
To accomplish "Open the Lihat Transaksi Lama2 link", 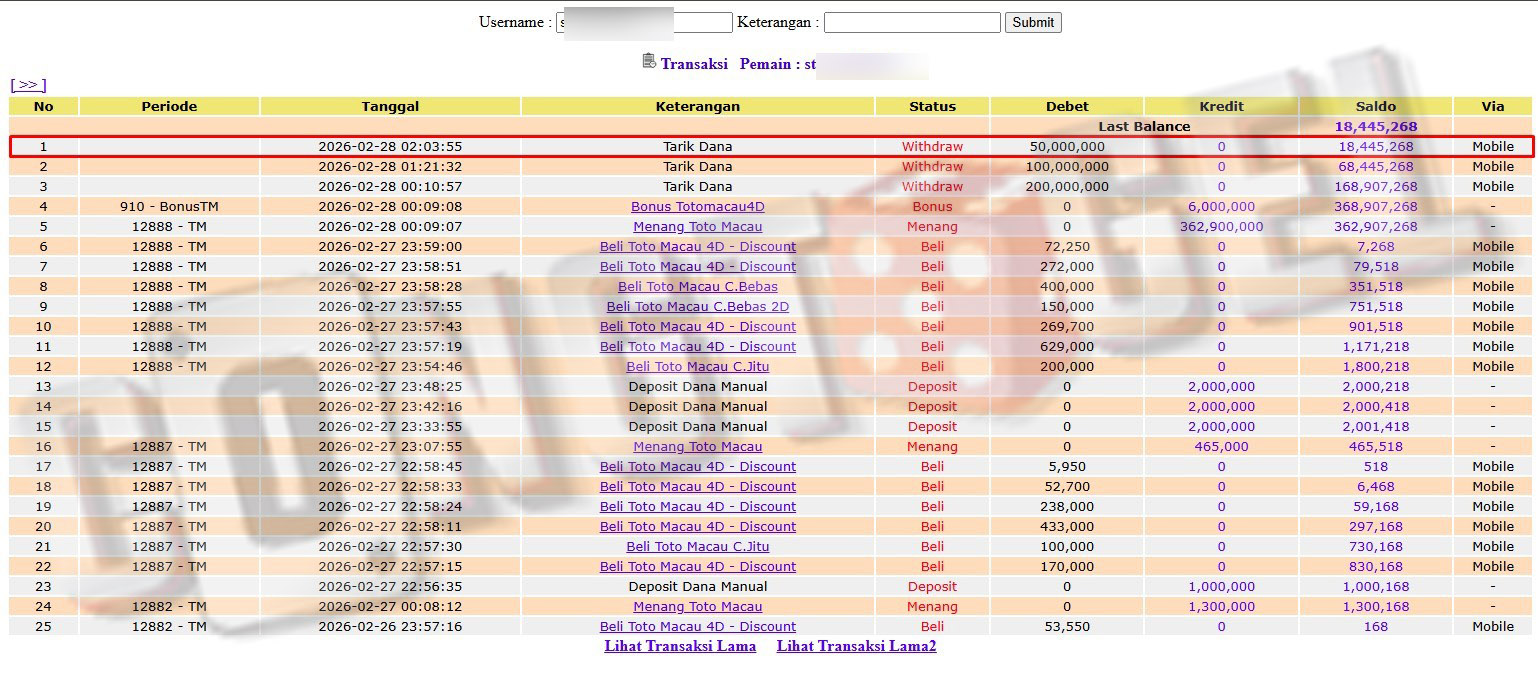I will tap(856, 646).
